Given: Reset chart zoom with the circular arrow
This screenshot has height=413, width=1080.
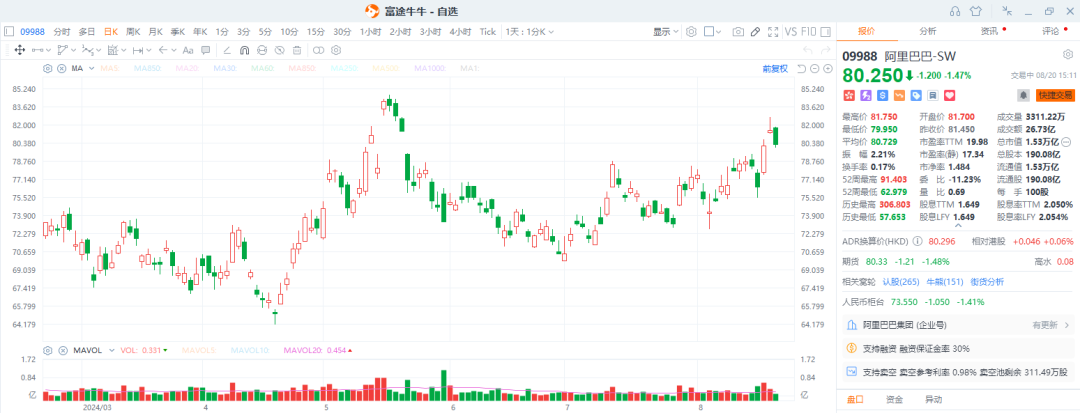Looking at the screenshot, I should [x=801, y=68].
